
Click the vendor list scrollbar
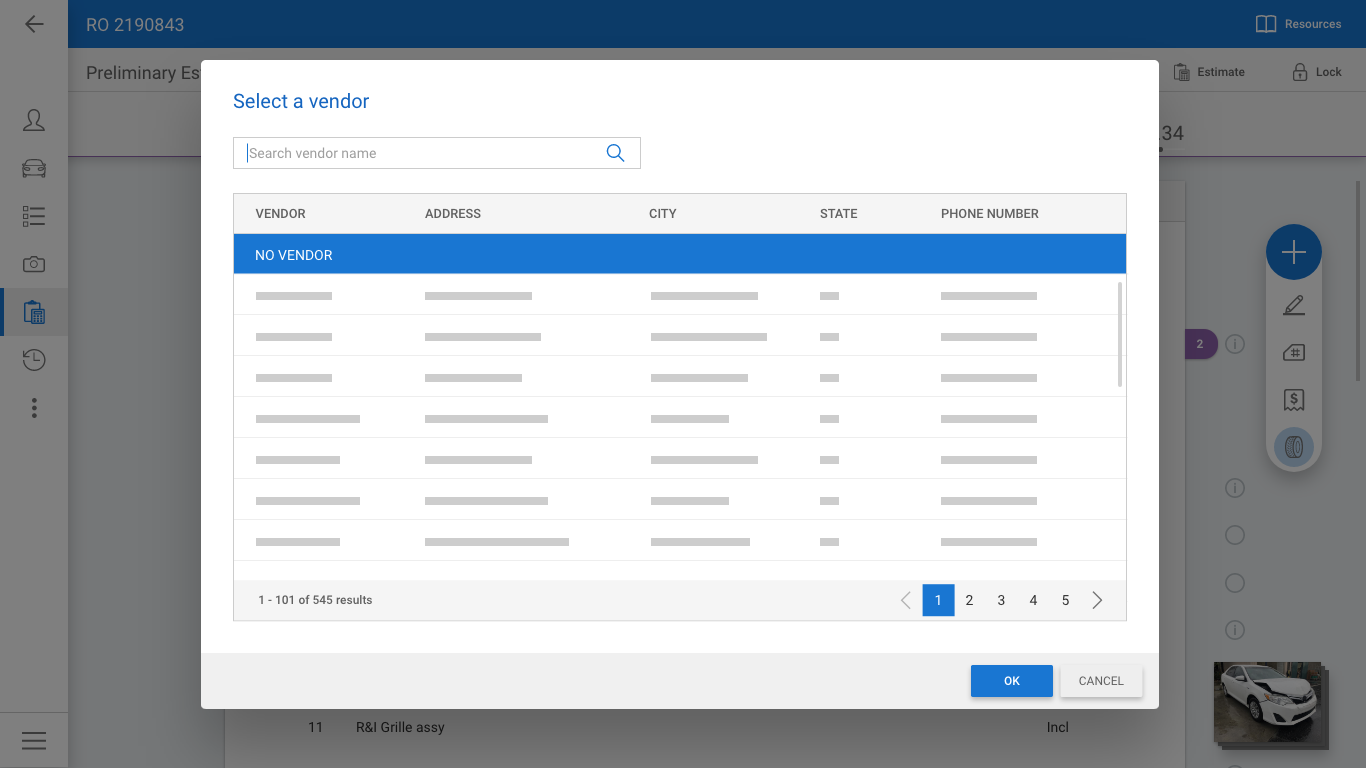1120,335
